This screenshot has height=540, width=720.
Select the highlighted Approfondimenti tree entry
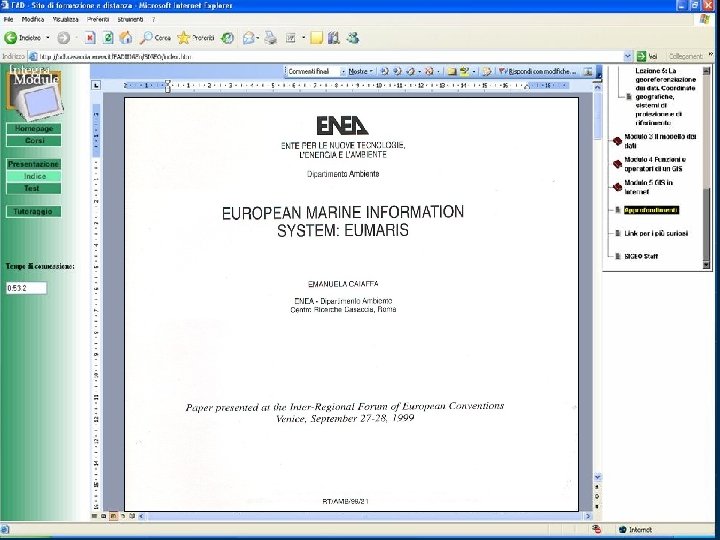[651, 210]
